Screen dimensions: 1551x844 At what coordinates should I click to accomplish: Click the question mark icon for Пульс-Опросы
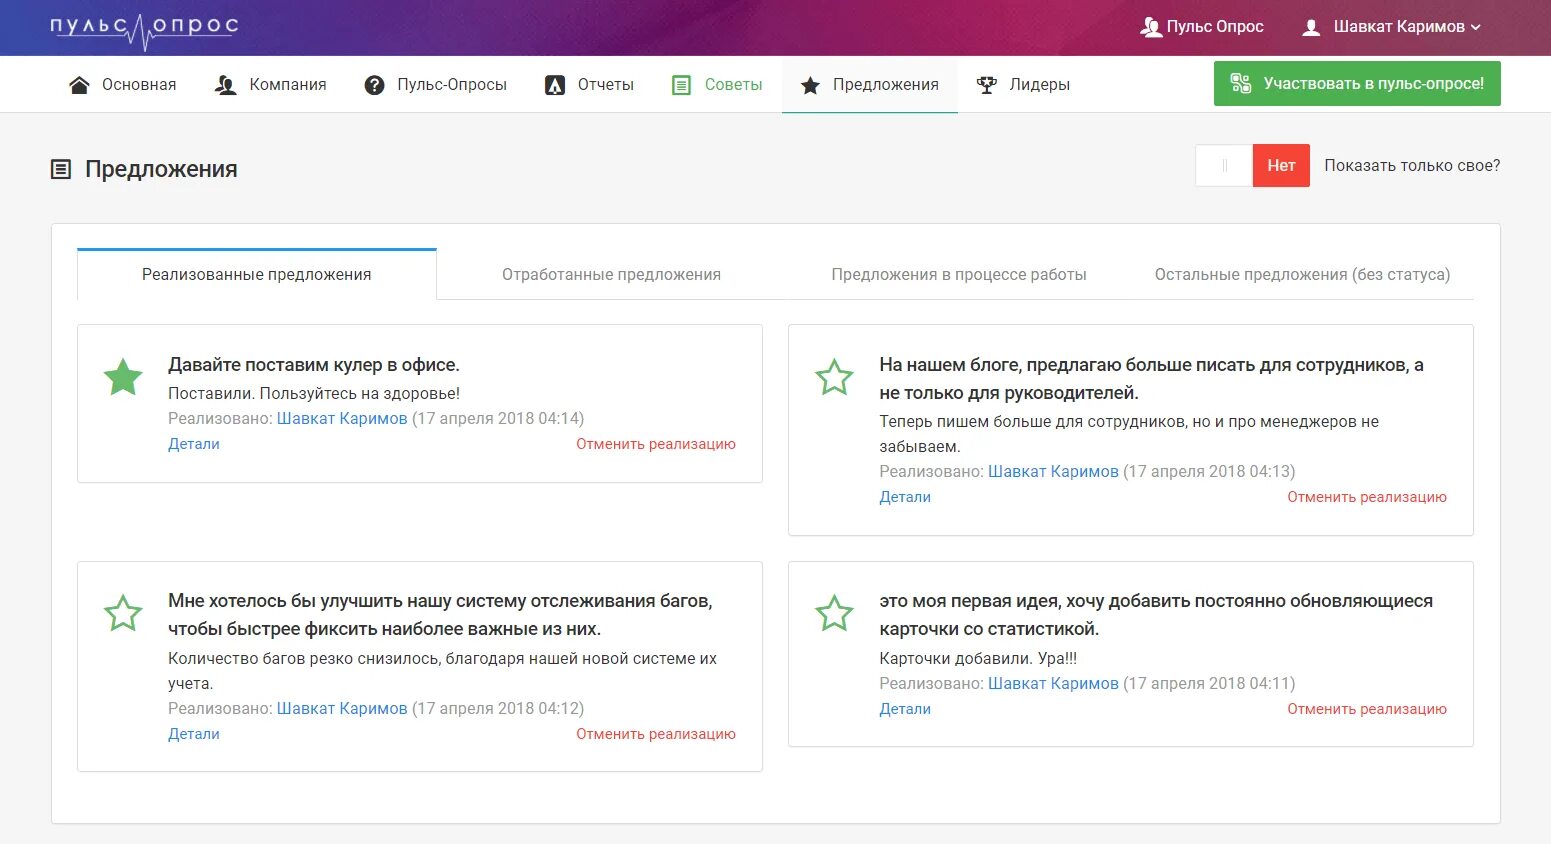[374, 85]
